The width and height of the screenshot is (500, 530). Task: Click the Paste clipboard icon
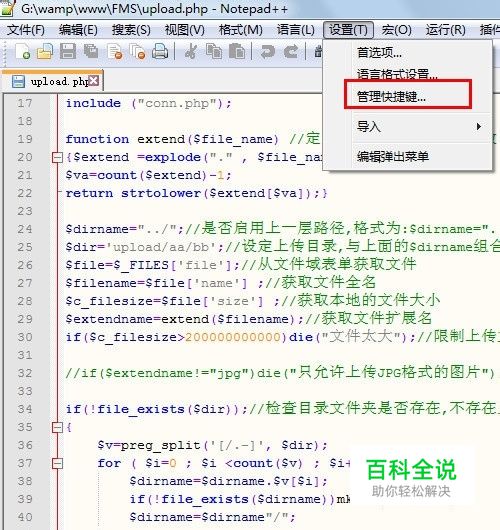tap(237, 52)
